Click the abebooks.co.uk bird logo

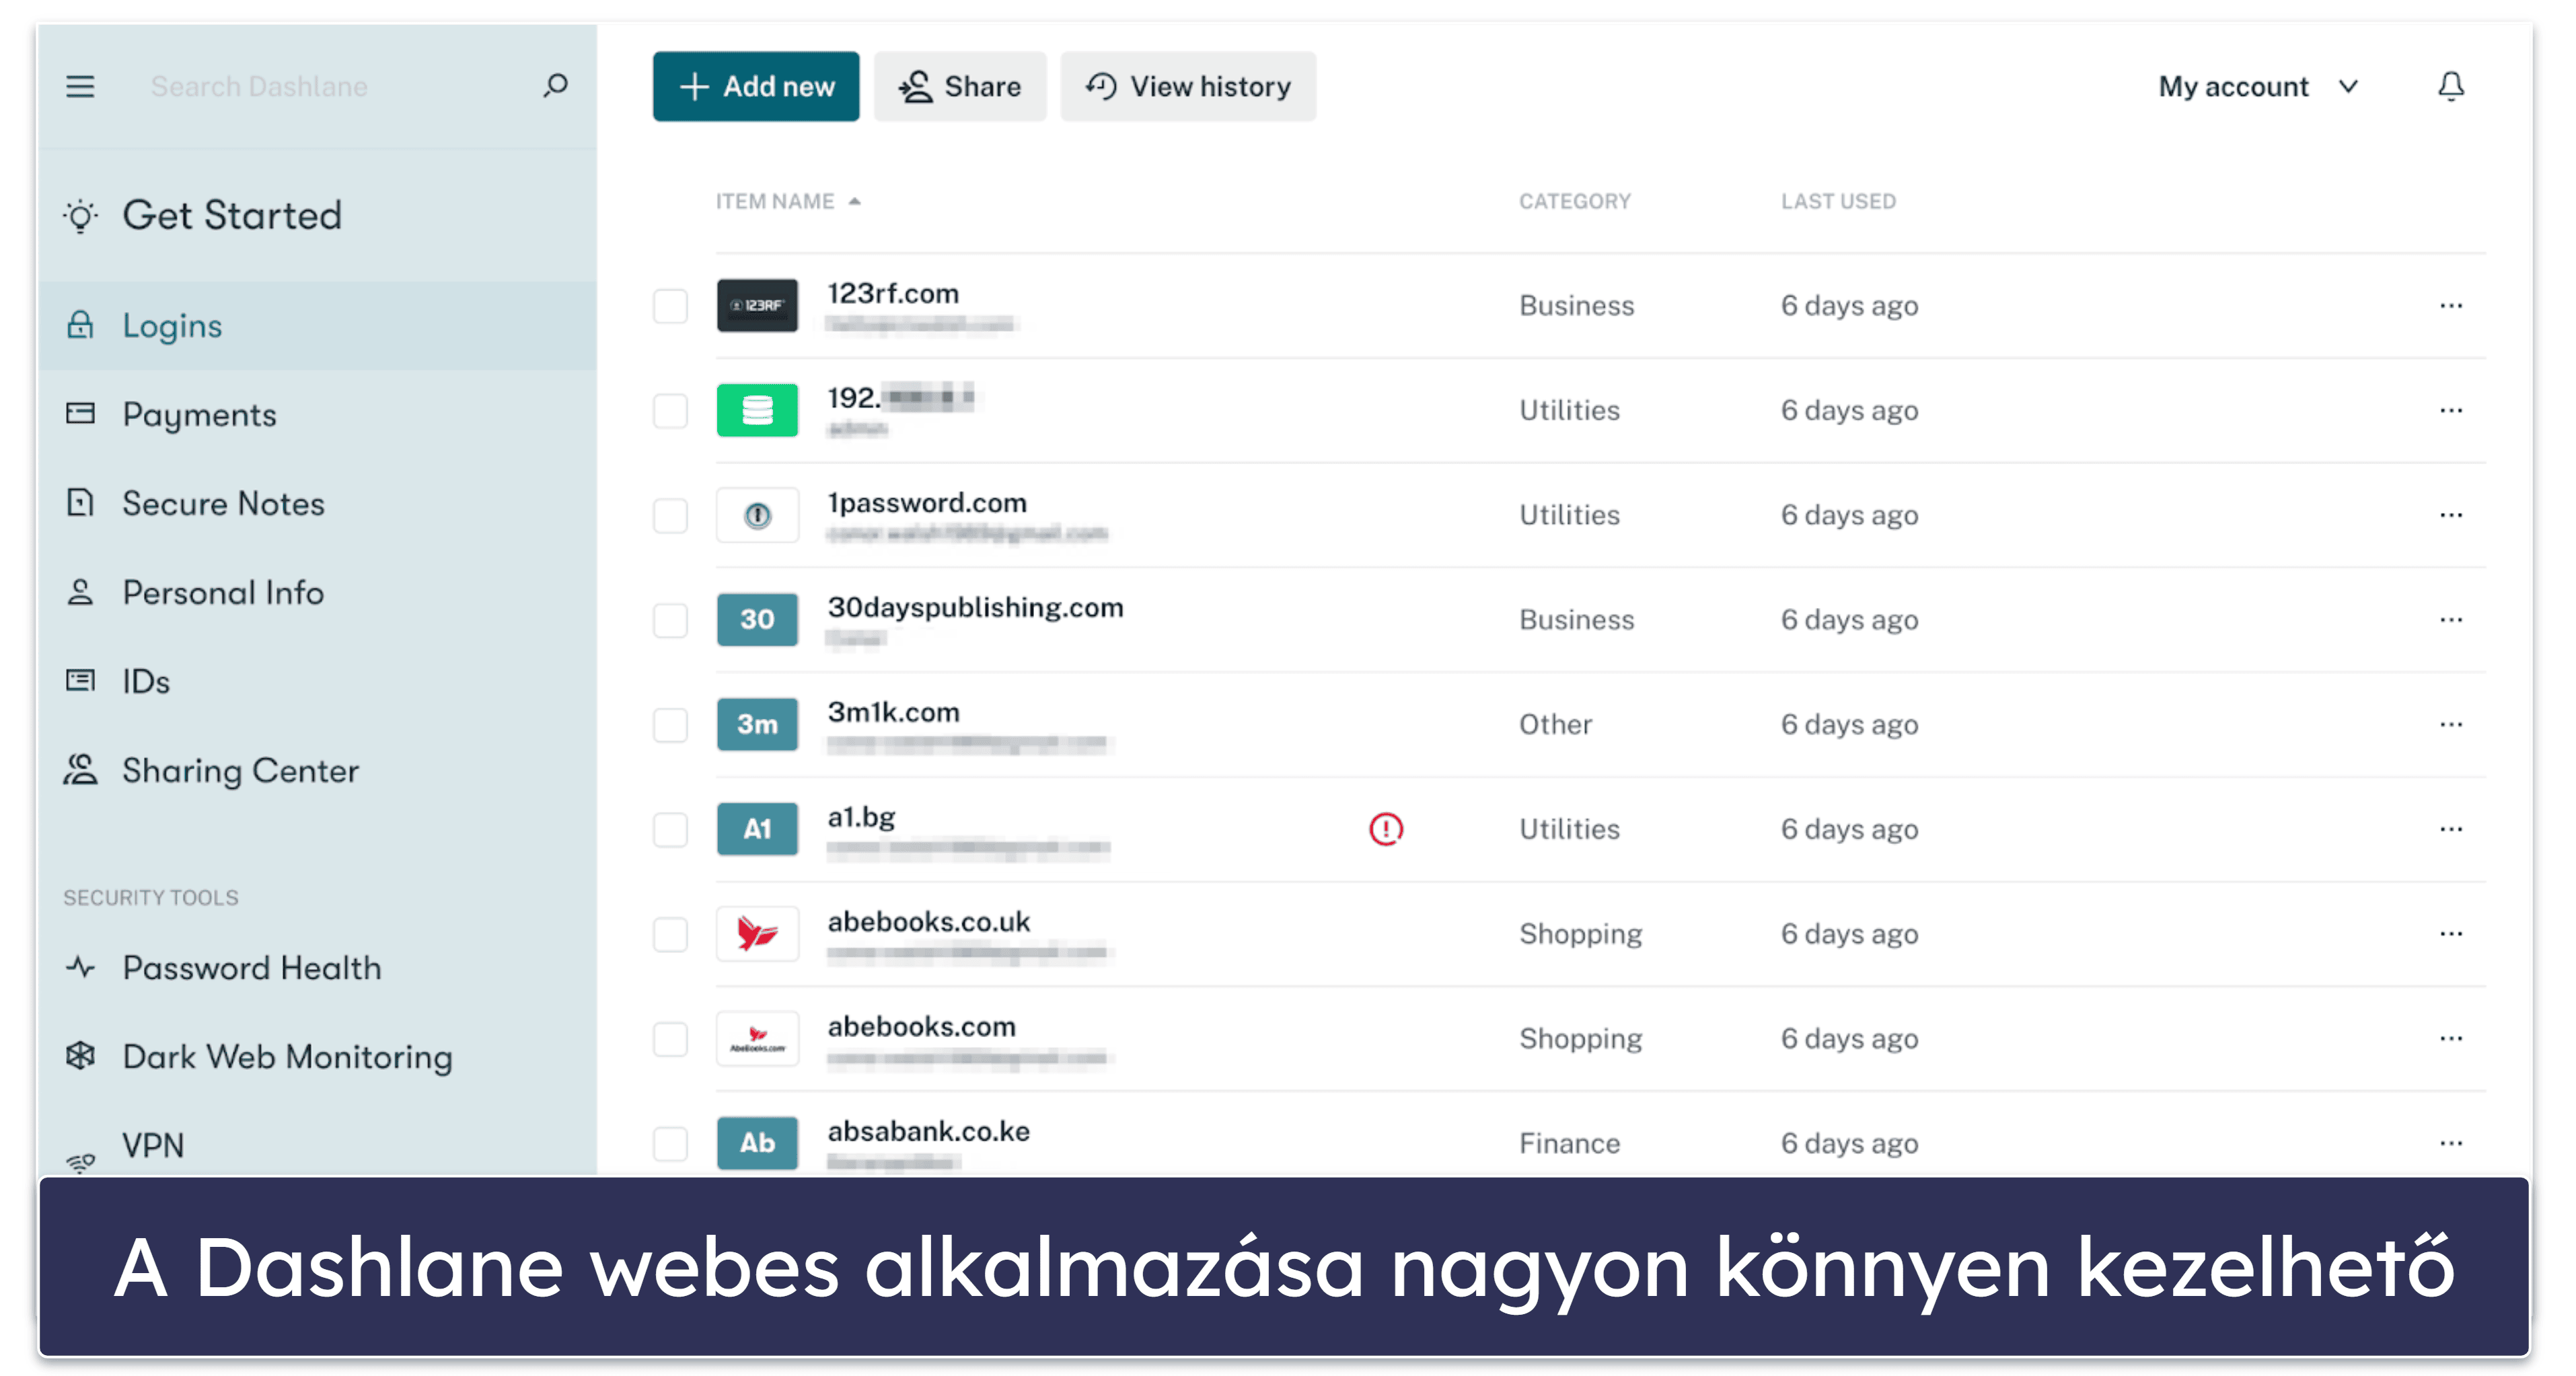point(757,934)
